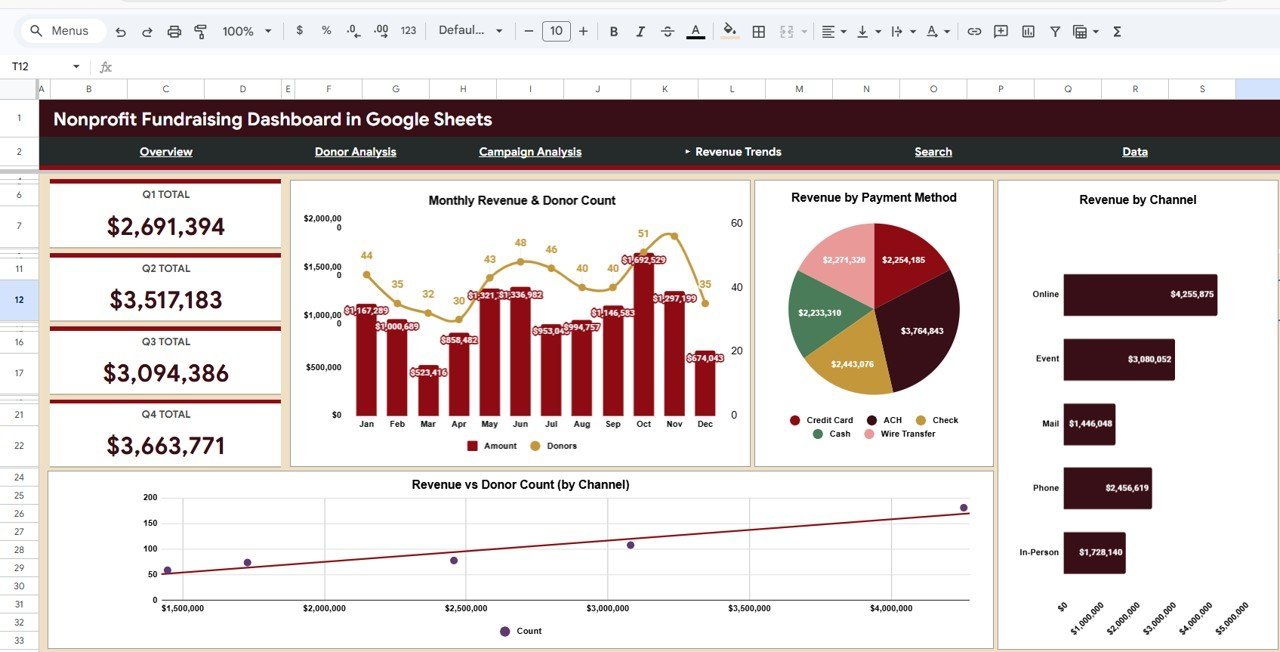This screenshot has height=652, width=1280.
Task: Toggle italic formatting
Action: coord(640,31)
